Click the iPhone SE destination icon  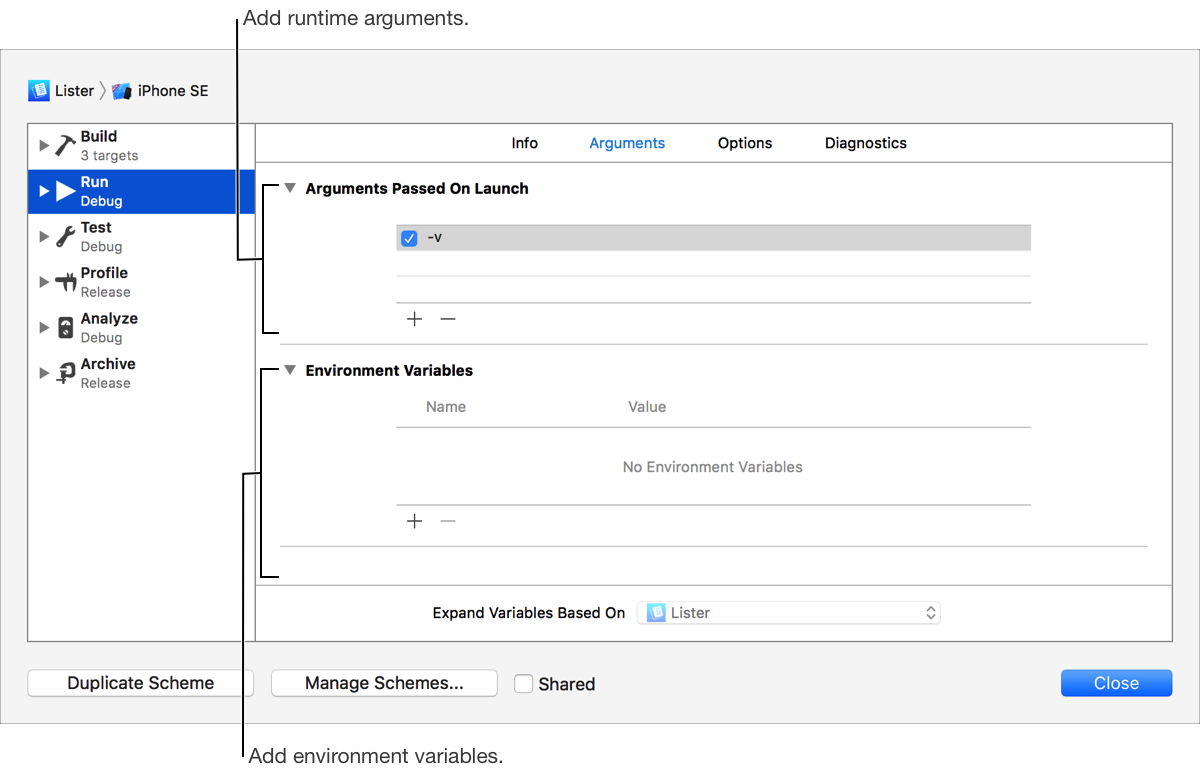coord(122,91)
